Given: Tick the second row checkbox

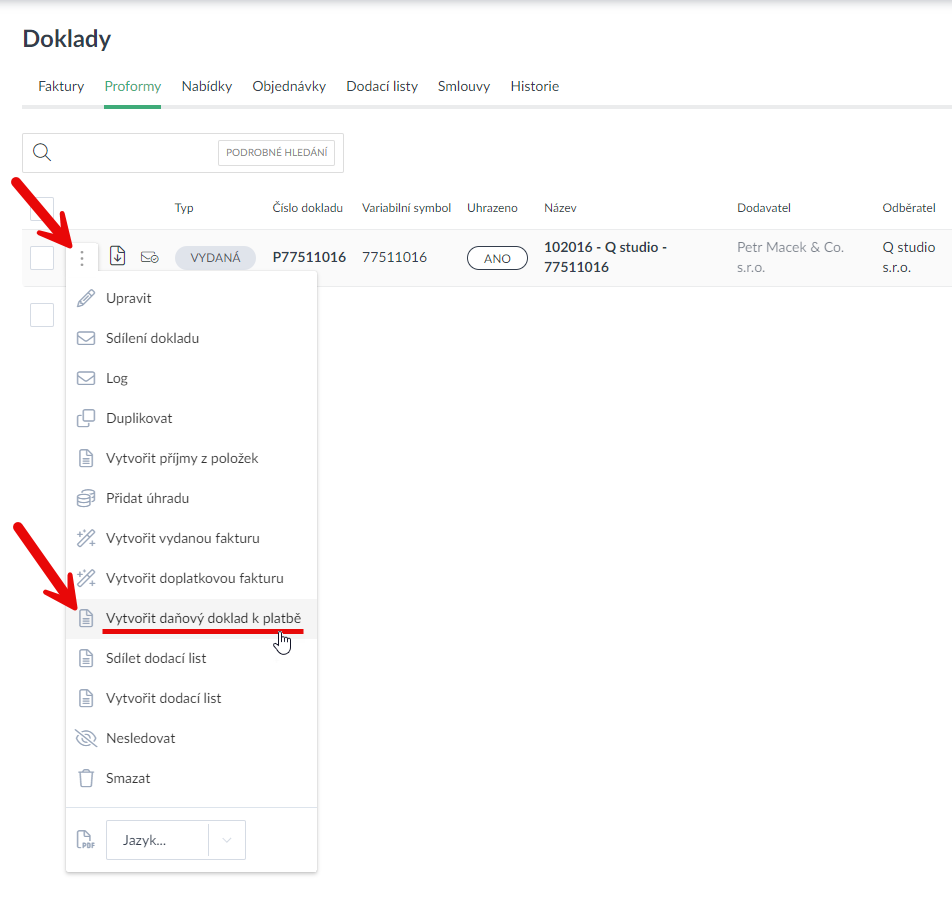Looking at the screenshot, I should pyautogui.click(x=42, y=315).
